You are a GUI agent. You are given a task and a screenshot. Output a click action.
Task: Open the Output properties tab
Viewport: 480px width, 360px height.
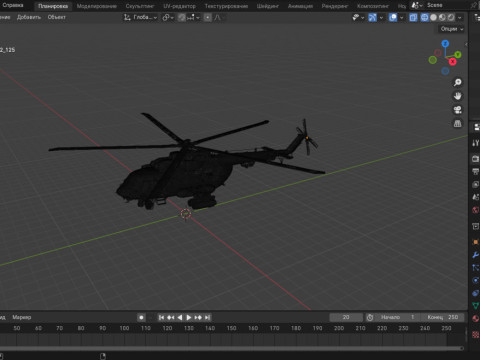click(476, 171)
